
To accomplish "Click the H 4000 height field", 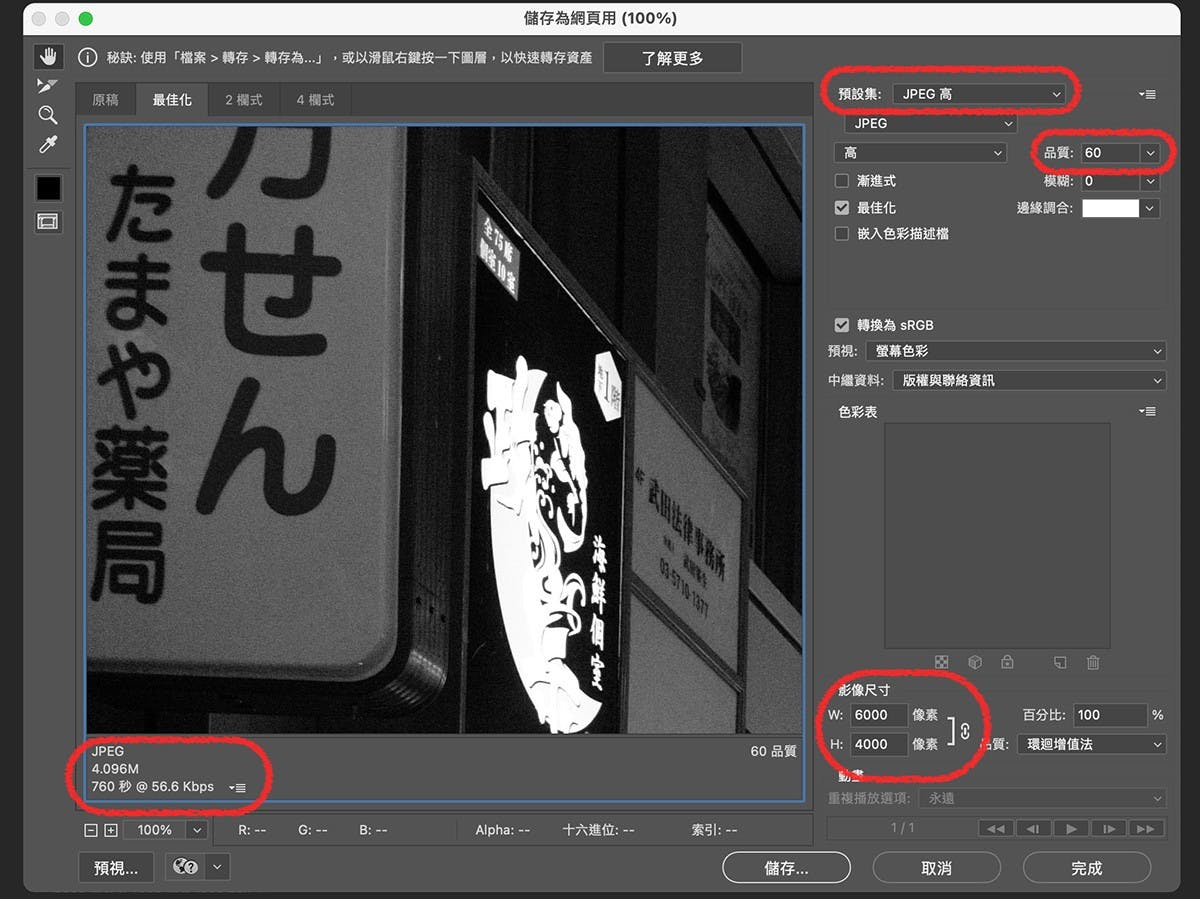I will pyautogui.click(x=879, y=744).
